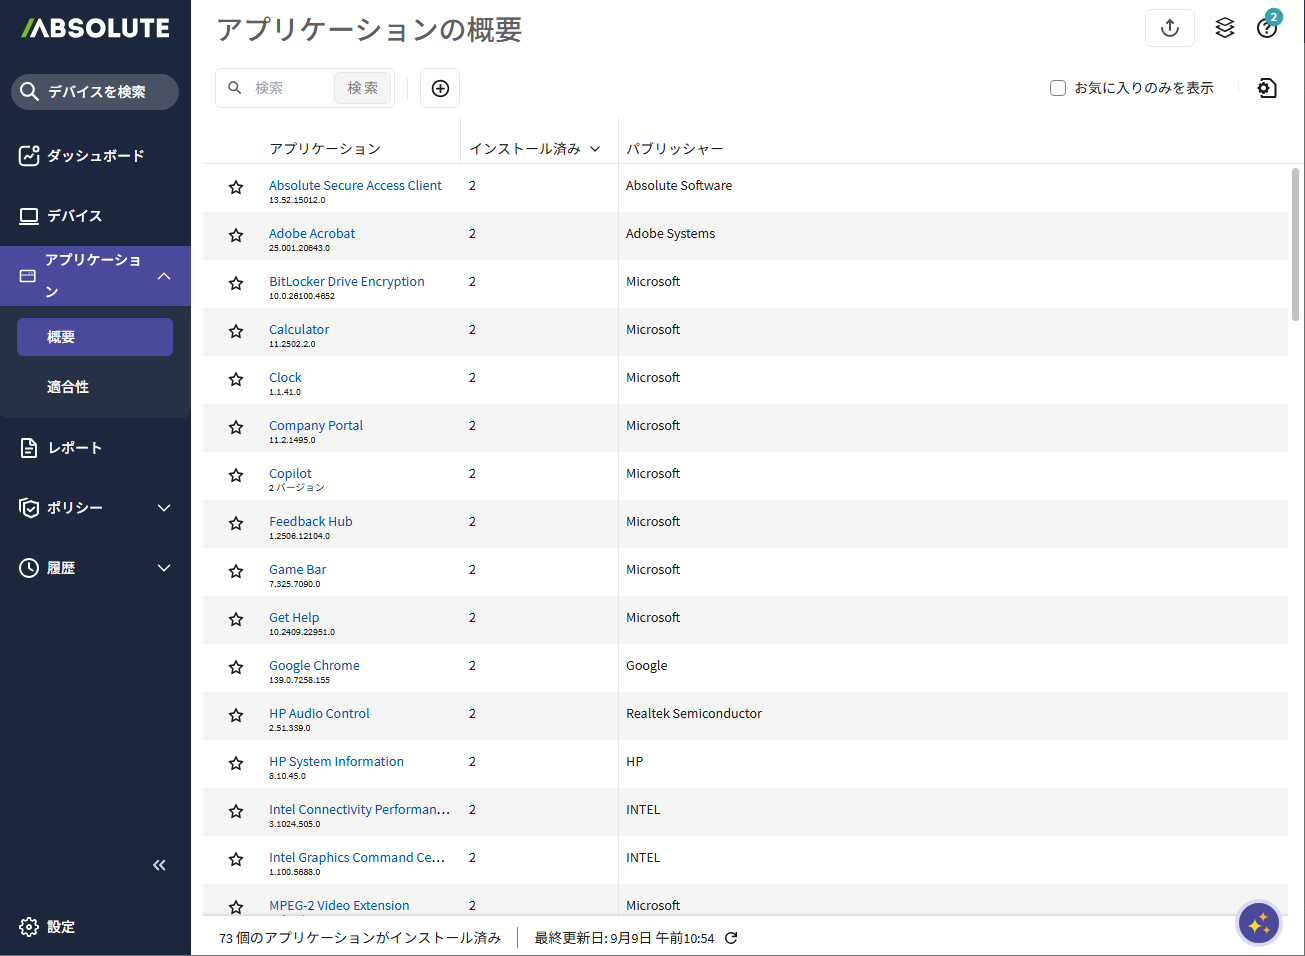1305x956 pixels.
Task: Focus the デバイスを検索 search field
Action: [x=96, y=92]
